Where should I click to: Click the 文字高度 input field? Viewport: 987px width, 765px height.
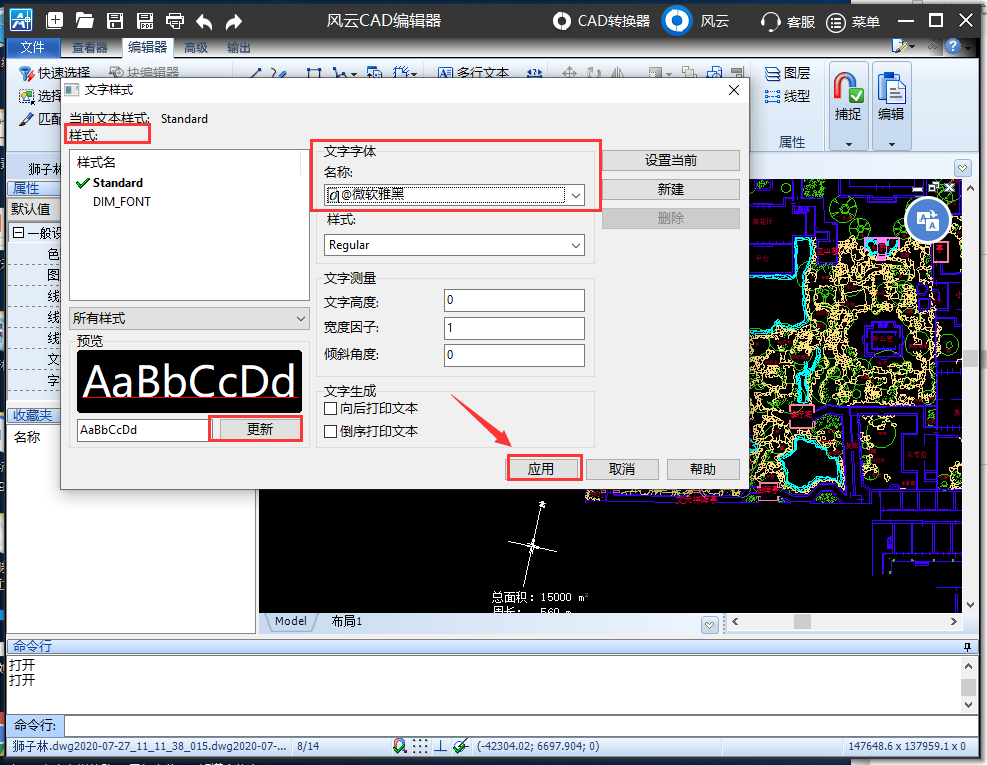click(x=514, y=300)
